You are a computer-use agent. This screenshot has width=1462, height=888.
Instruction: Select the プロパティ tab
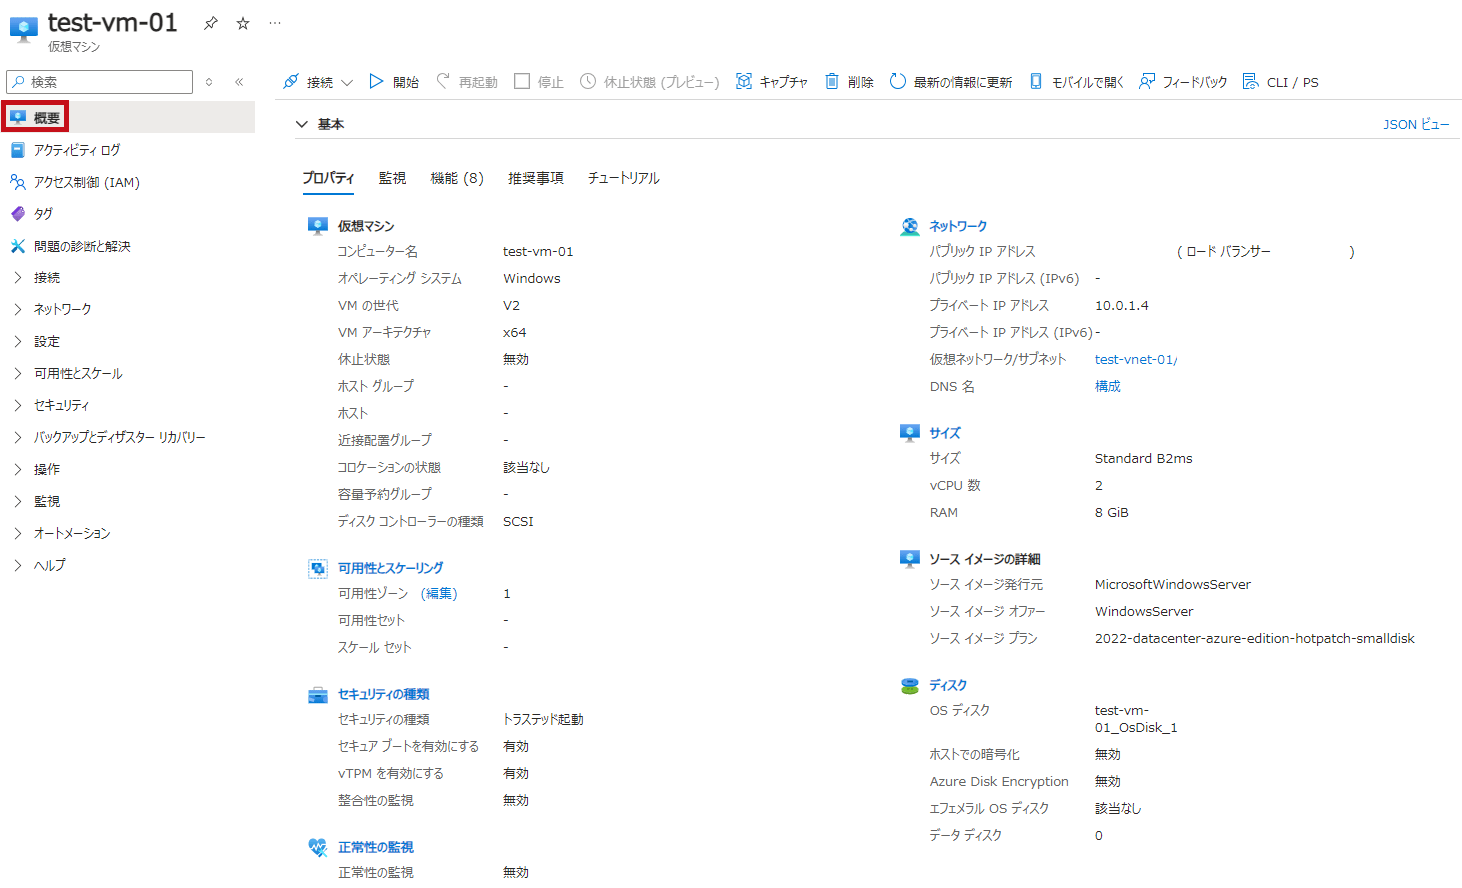click(x=329, y=178)
